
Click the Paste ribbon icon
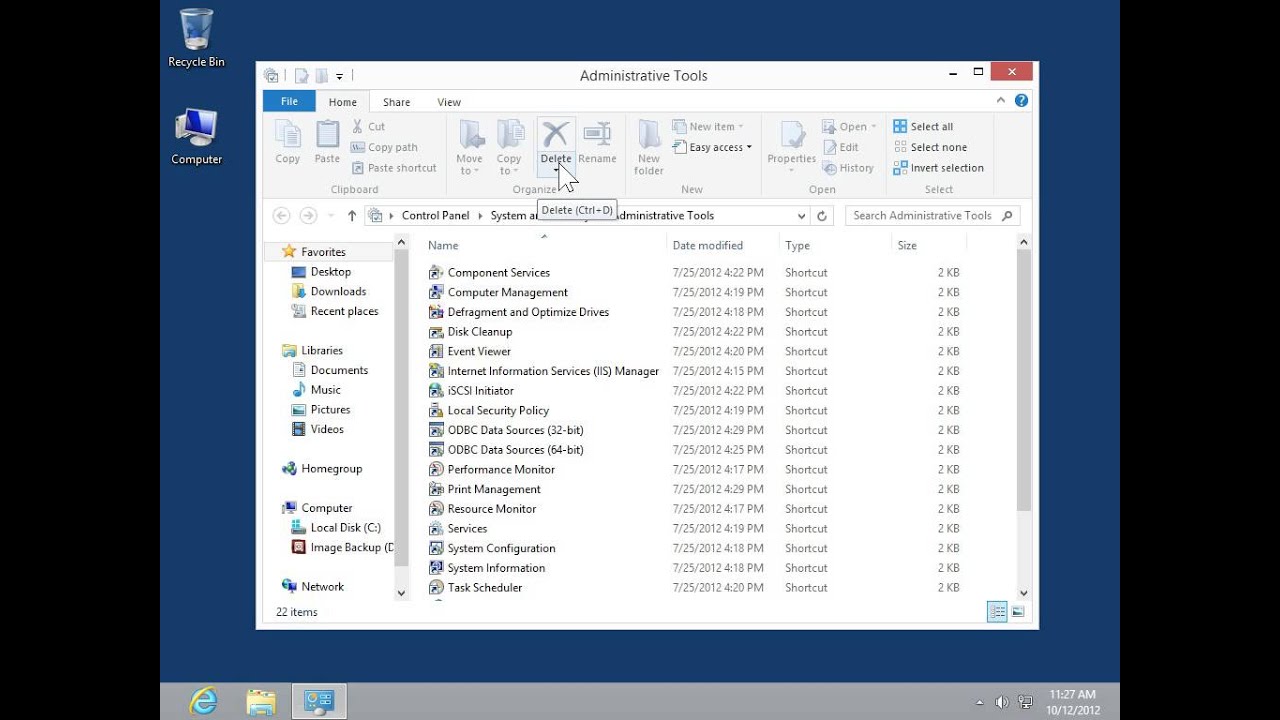327,134
